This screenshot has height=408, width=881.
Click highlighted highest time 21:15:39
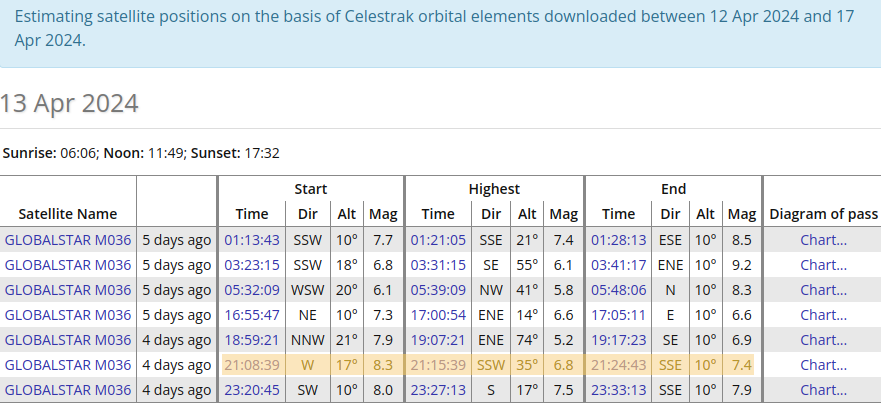(x=438, y=365)
